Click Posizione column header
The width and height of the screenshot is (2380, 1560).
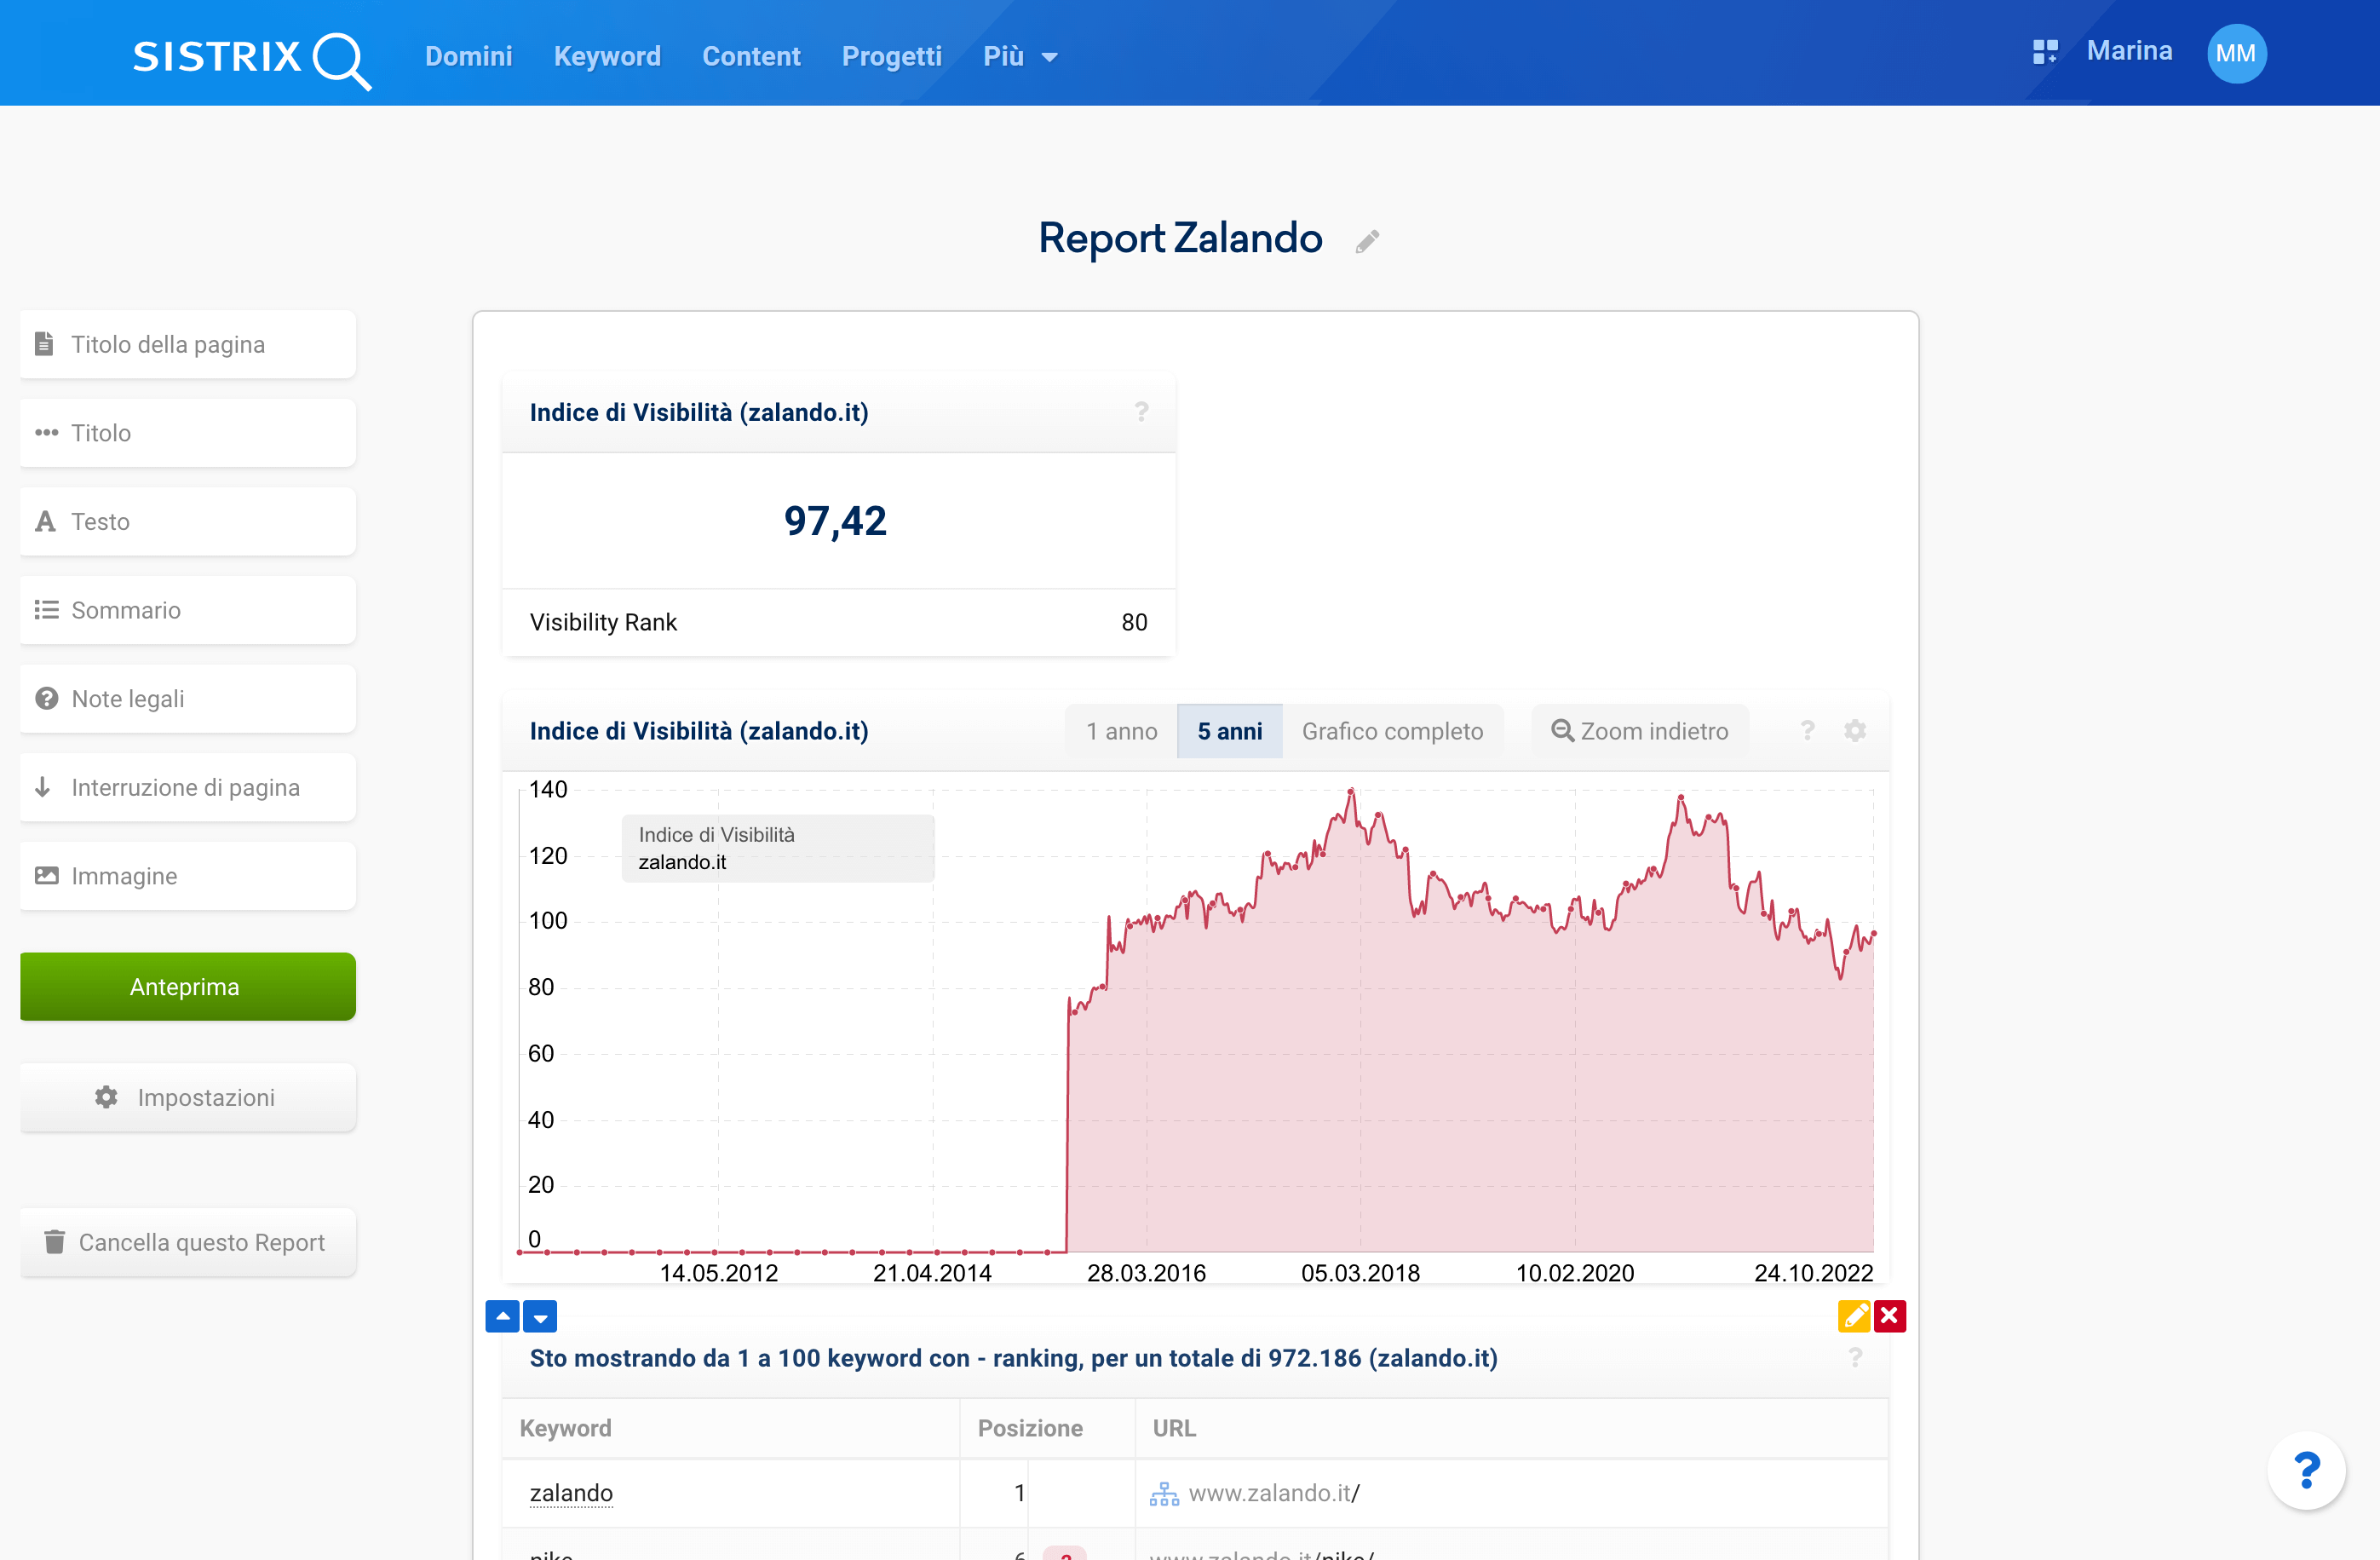(x=1030, y=1428)
